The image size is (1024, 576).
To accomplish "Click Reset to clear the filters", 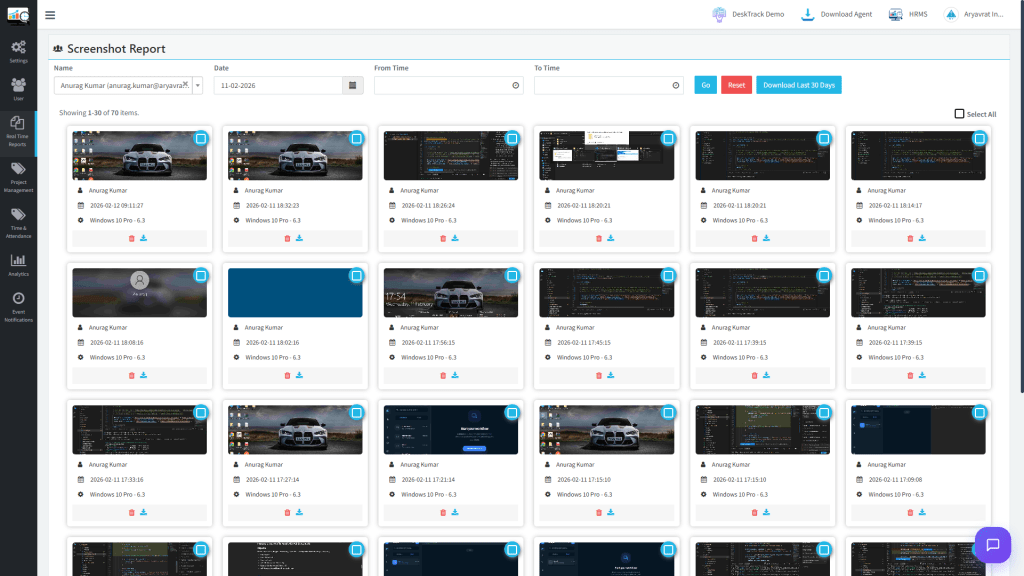I will 736,85.
